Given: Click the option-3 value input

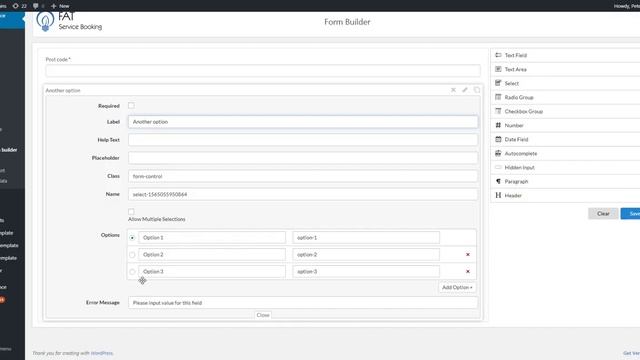Looking at the screenshot, I should pyautogui.click(x=366, y=271).
